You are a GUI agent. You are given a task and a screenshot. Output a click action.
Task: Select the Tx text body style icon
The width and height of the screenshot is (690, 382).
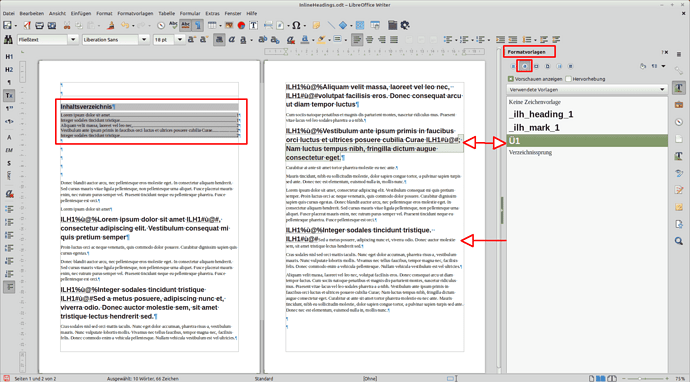click(x=9, y=95)
